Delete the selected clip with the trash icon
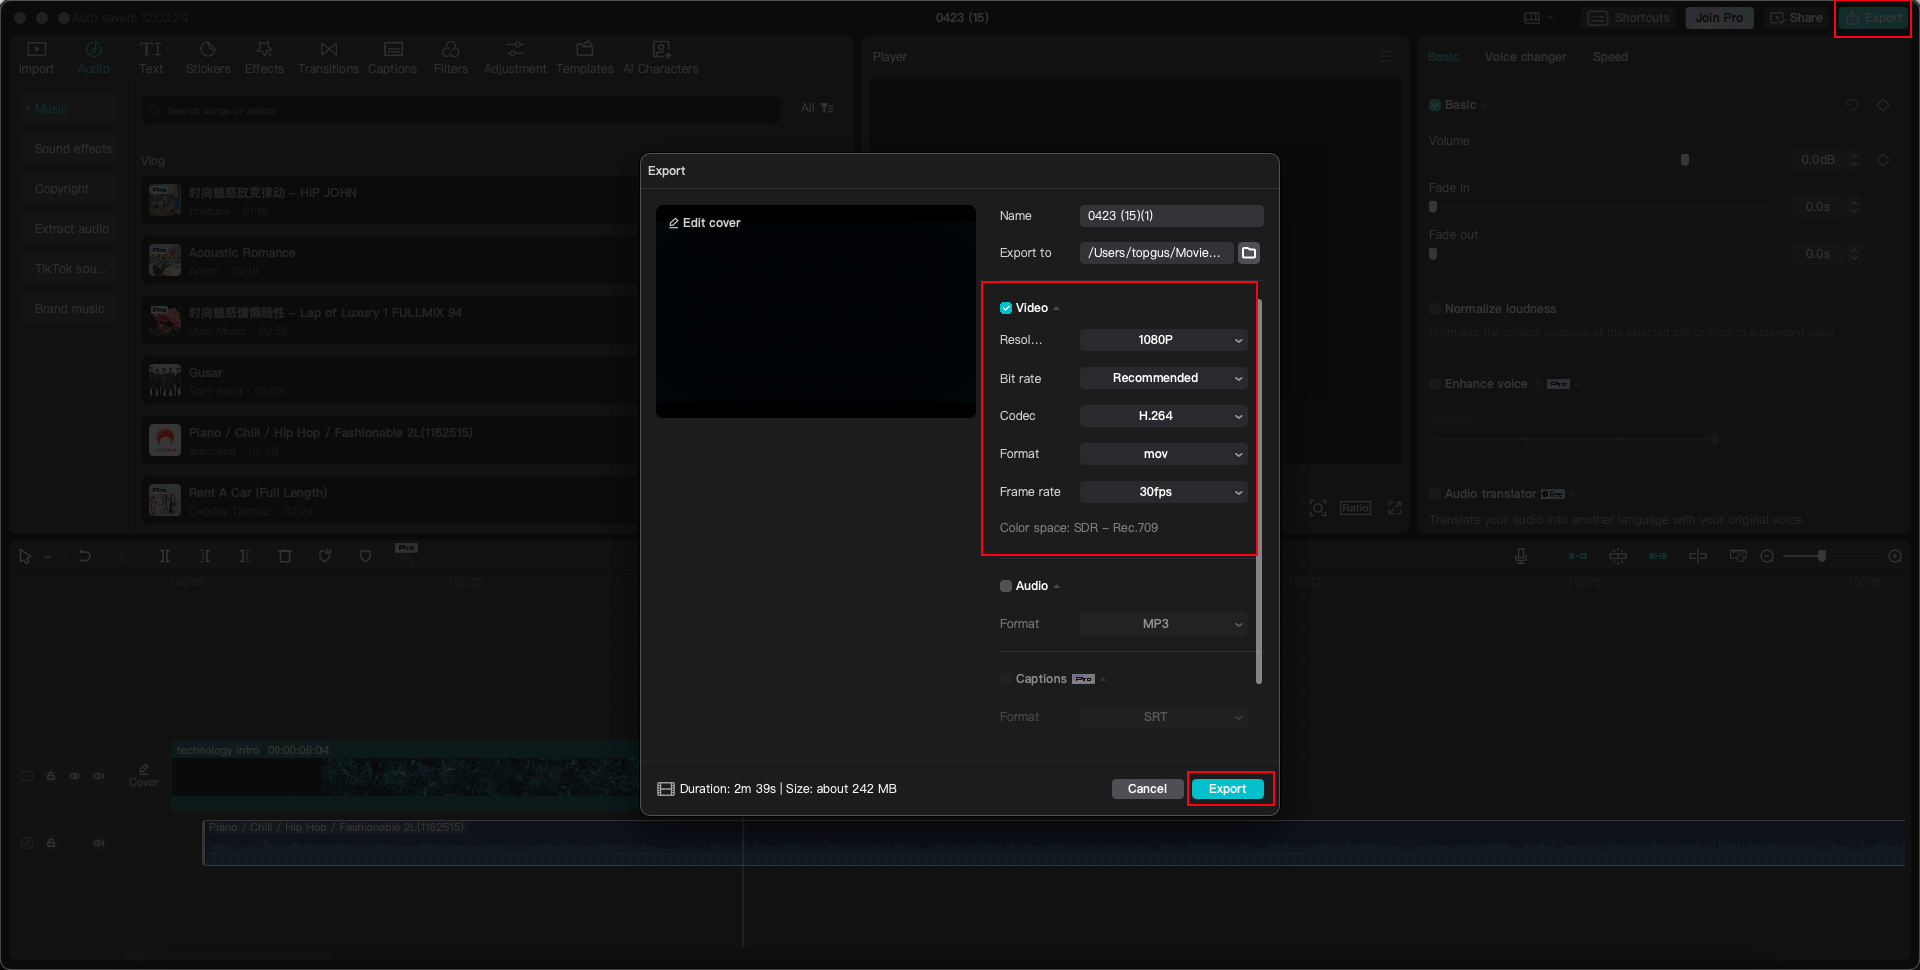The image size is (1920, 970). tap(285, 556)
